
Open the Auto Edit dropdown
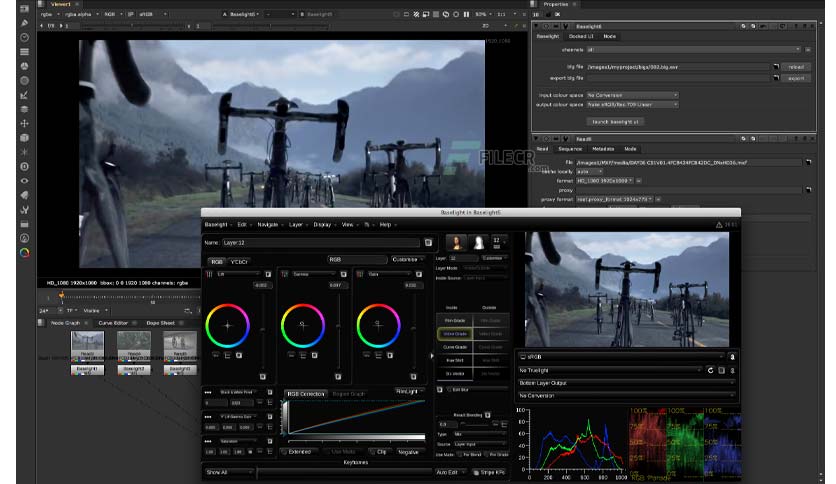[x=451, y=472]
